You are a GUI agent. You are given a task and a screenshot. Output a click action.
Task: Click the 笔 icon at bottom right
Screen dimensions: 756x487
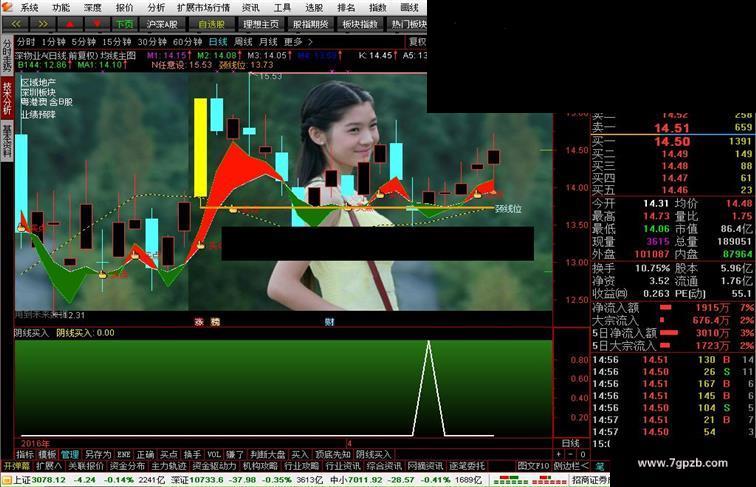tap(600, 466)
